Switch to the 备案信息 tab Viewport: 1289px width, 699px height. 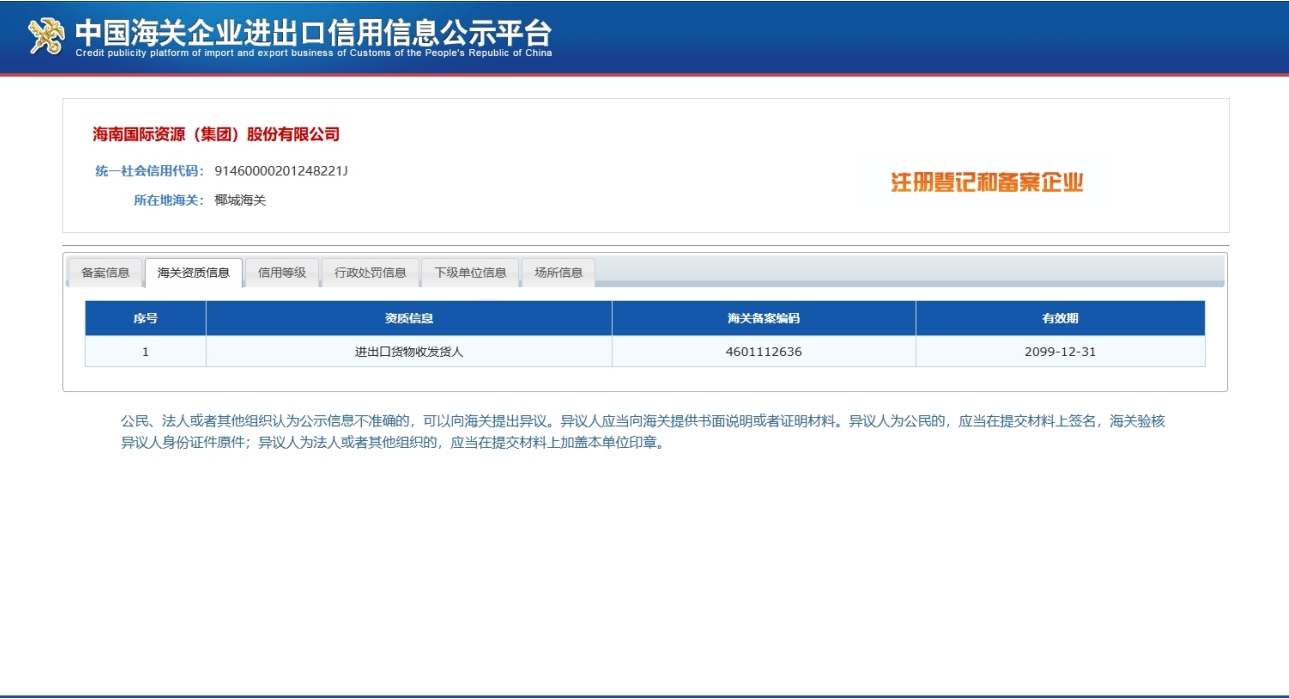click(x=105, y=273)
